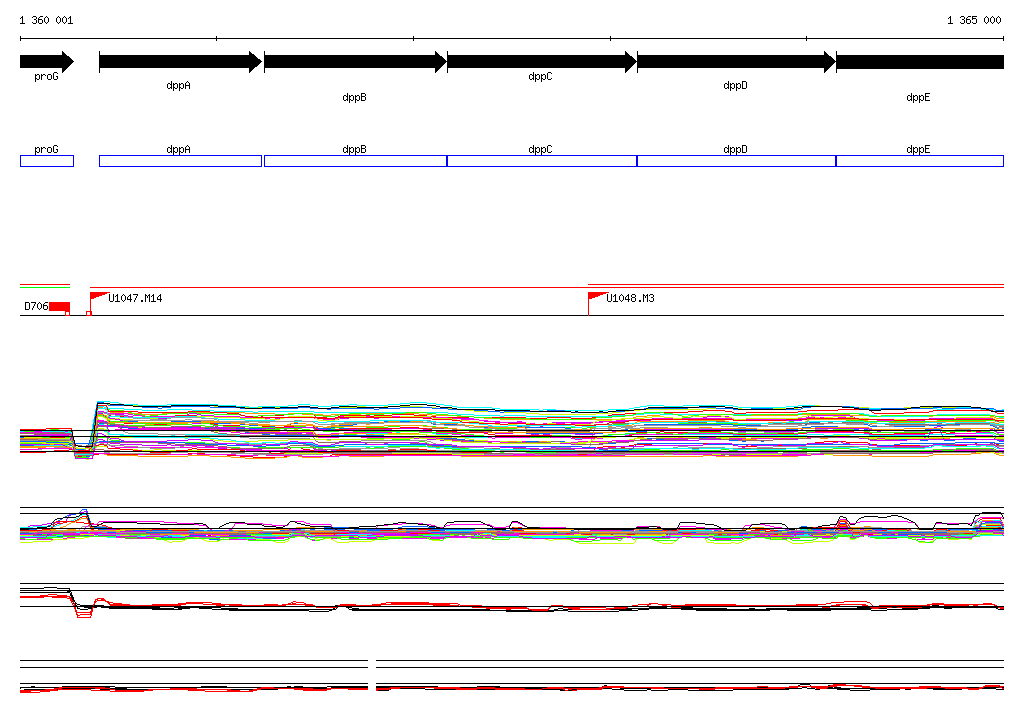Select the dppD blue outlined box
Image resolution: width=1024 pixels, height=714 pixels.
[736, 161]
